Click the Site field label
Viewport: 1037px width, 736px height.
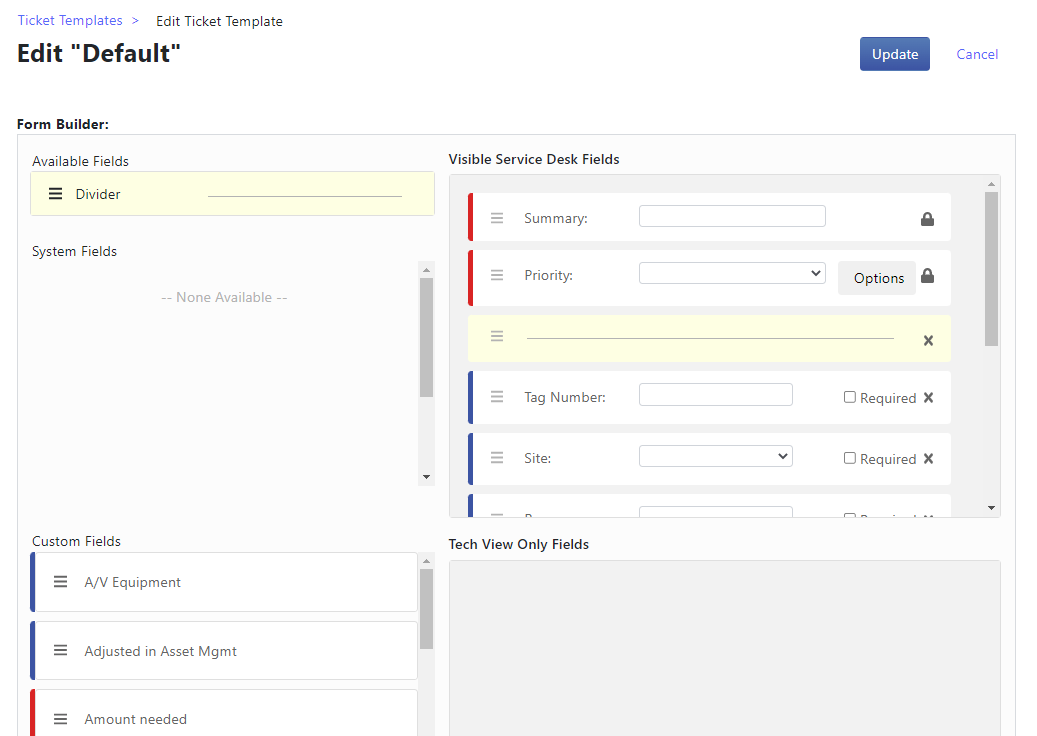(538, 458)
